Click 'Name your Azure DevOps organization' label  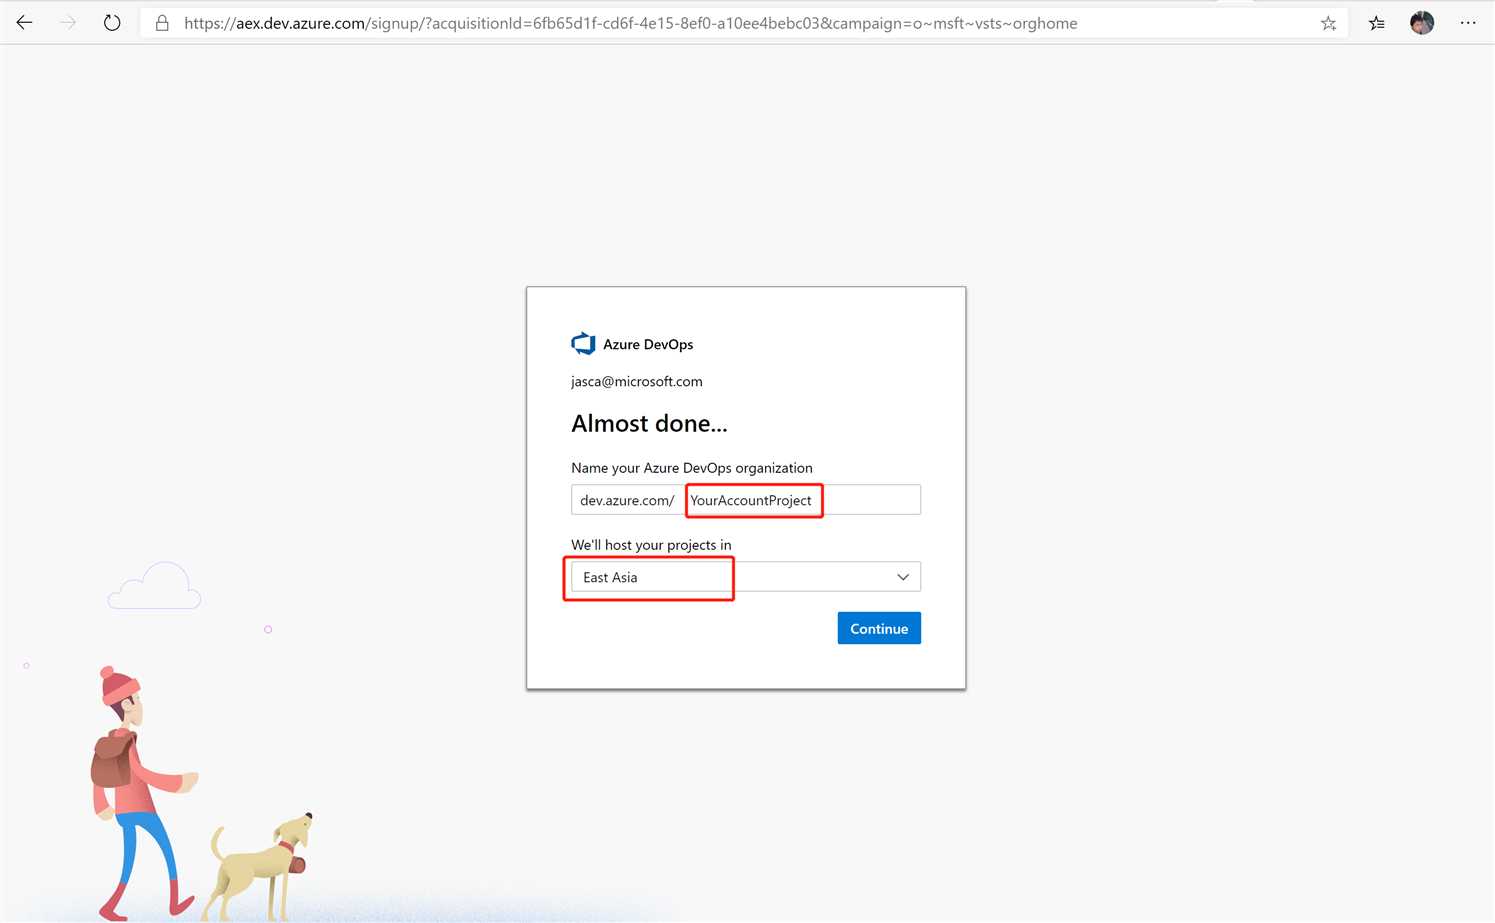coord(692,468)
